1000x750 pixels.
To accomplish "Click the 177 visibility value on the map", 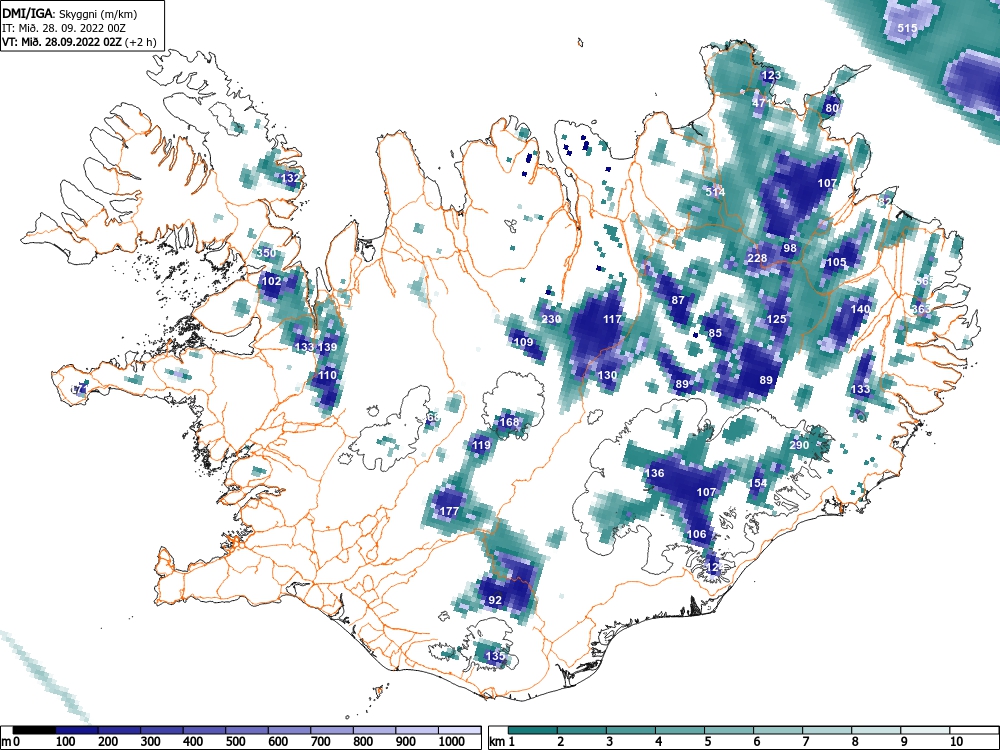I will coord(450,511).
